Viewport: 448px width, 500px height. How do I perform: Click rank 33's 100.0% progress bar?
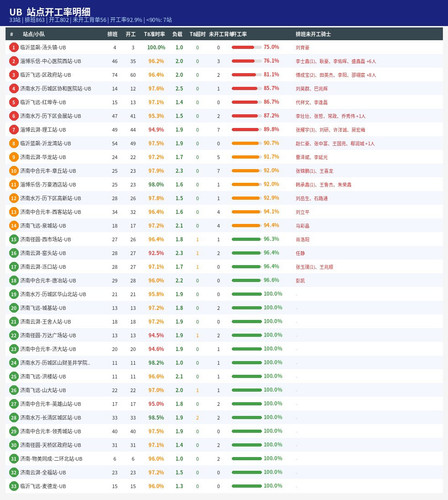pos(247,486)
